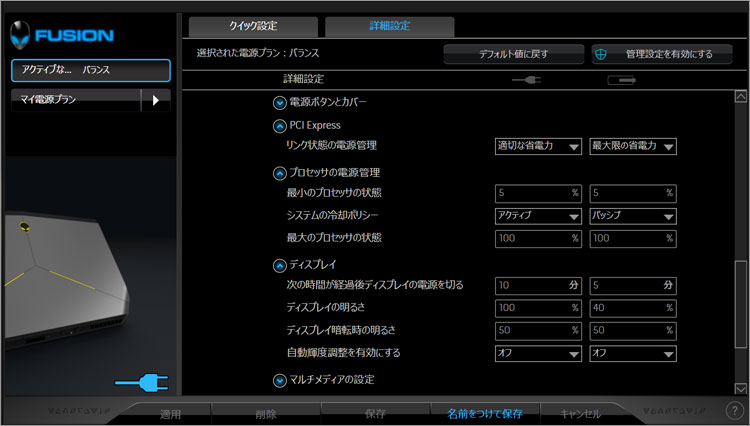Image resolution: width=750 pixels, height=426 pixels.
Task: Expand 電源ボタンとカバー section
Action: [x=279, y=102]
